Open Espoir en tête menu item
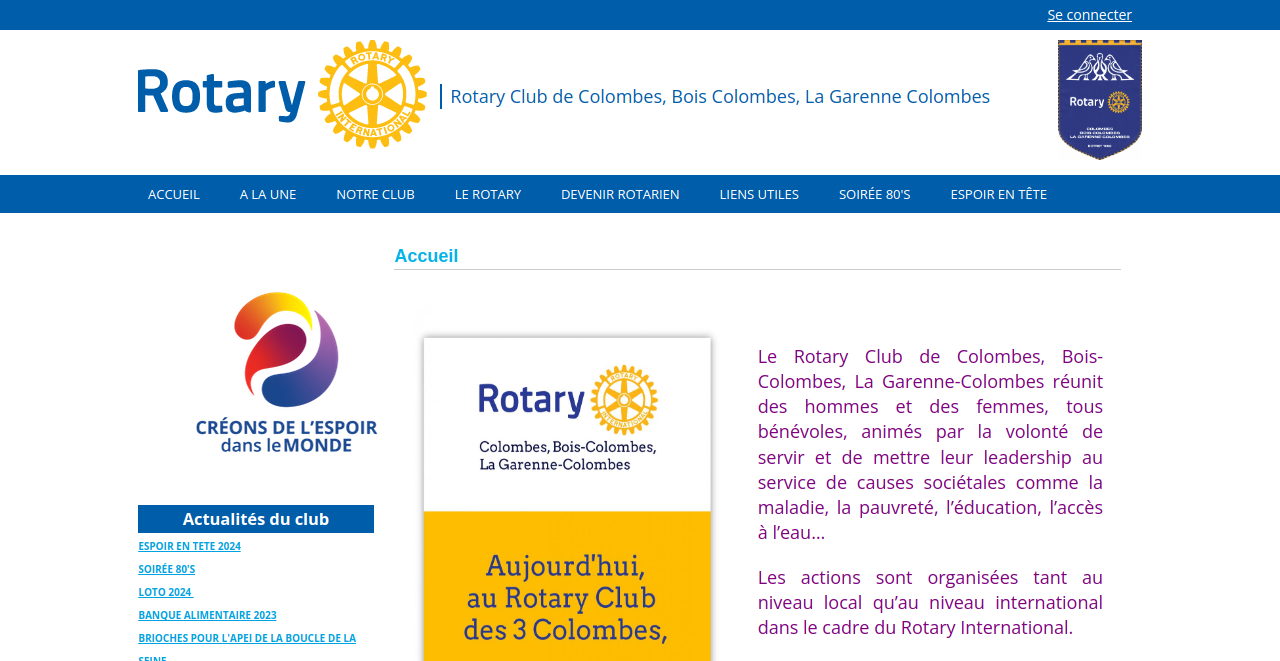Screen dimensions: 1280x661 pos(999,194)
